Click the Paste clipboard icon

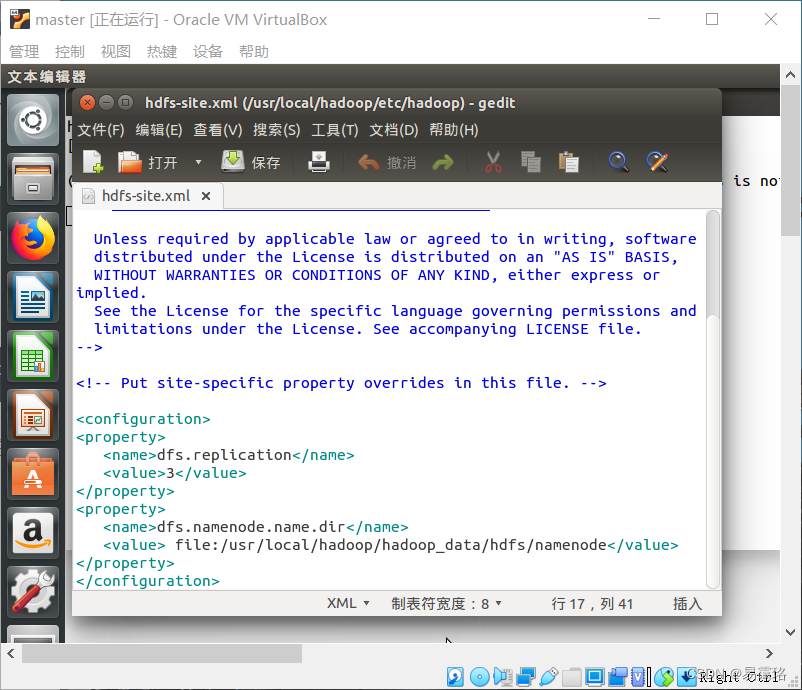[568, 162]
